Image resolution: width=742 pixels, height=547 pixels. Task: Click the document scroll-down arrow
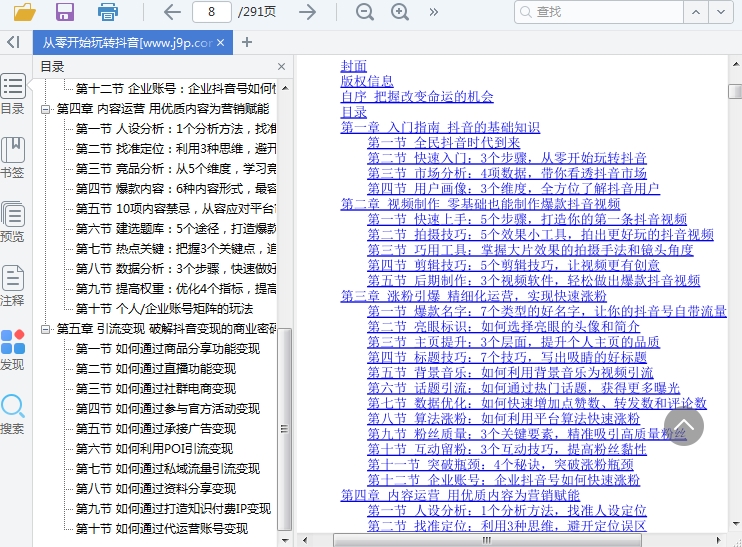(735, 523)
